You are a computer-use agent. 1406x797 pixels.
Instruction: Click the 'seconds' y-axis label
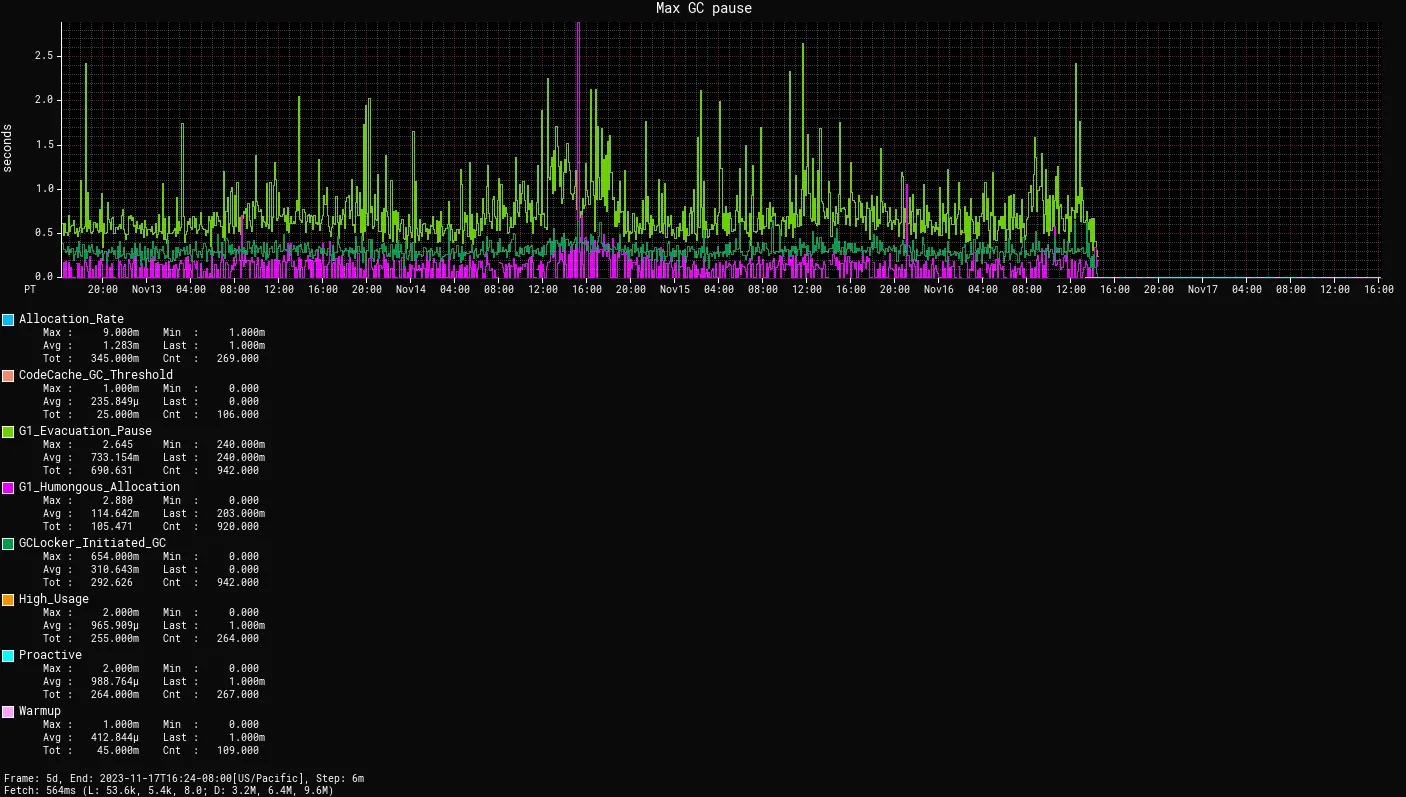pos(8,148)
